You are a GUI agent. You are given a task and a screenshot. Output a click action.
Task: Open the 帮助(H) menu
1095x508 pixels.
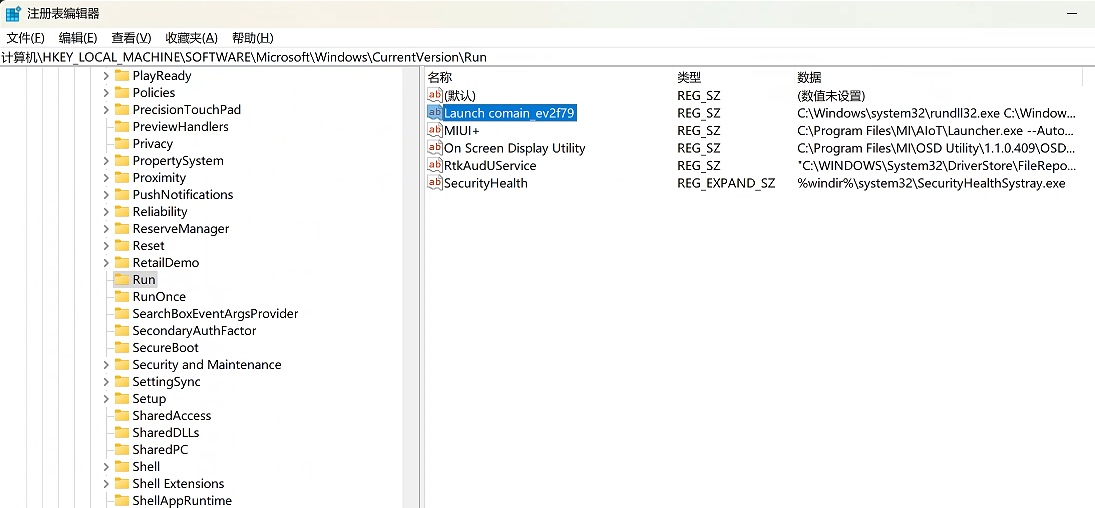(252, 38)
